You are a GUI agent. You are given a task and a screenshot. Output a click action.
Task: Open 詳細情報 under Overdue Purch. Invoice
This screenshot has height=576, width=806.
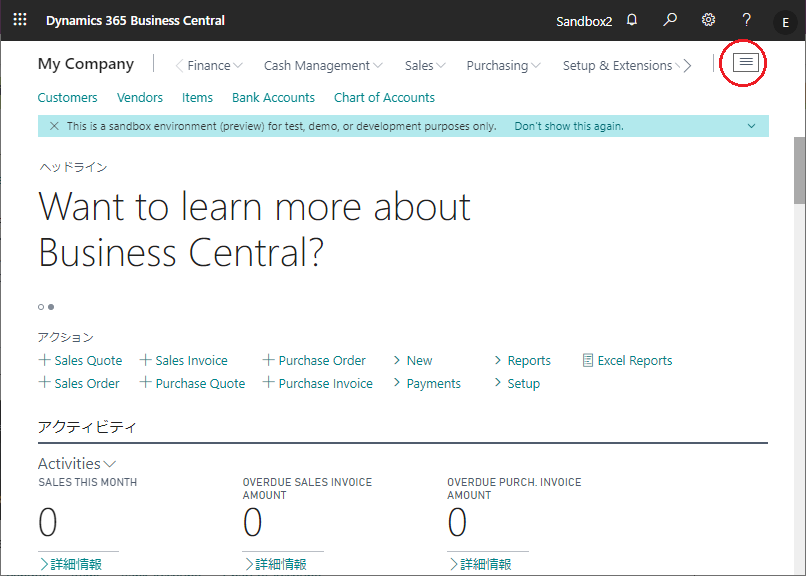coord(481,564)
